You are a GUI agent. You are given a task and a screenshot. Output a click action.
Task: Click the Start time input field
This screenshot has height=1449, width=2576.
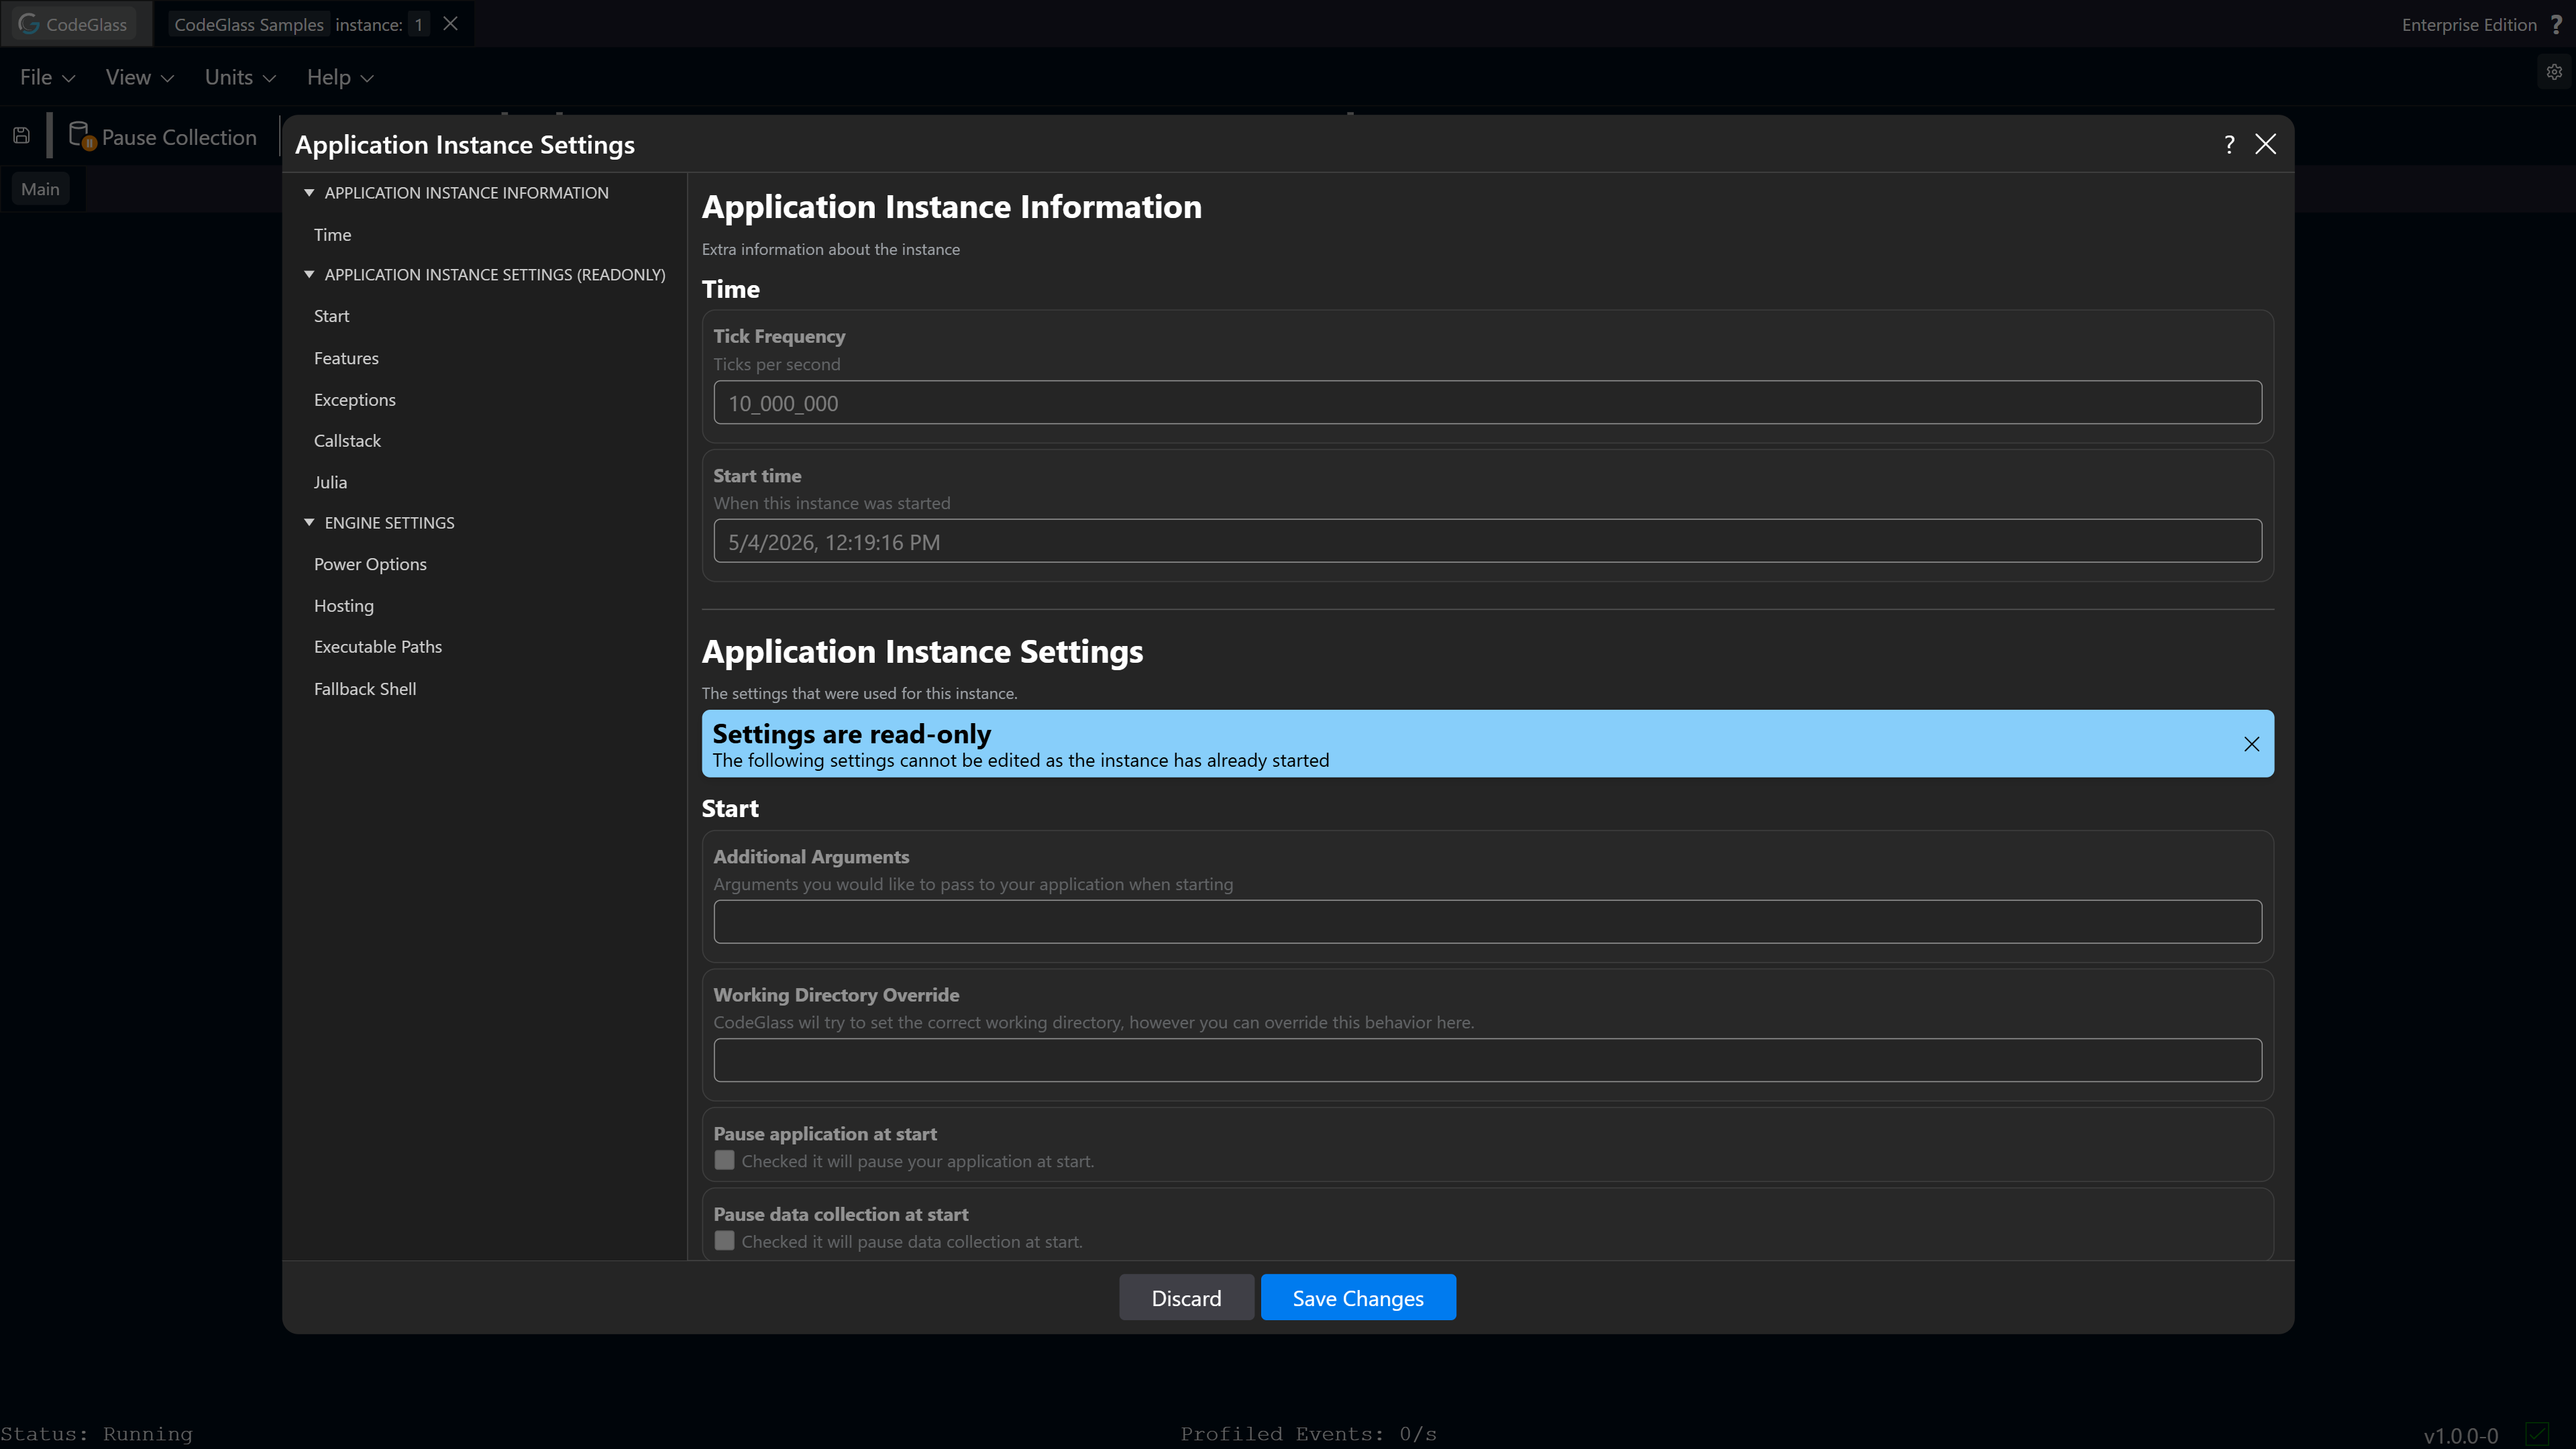[1487, 541]
